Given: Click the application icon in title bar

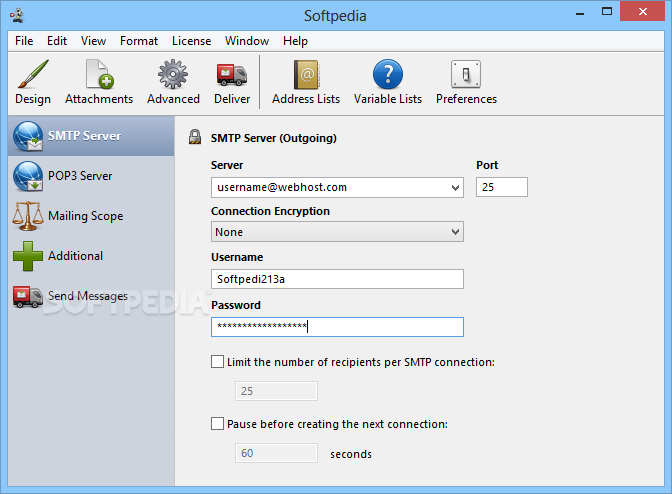Looking at the screenshot, I should coord(17,15).
